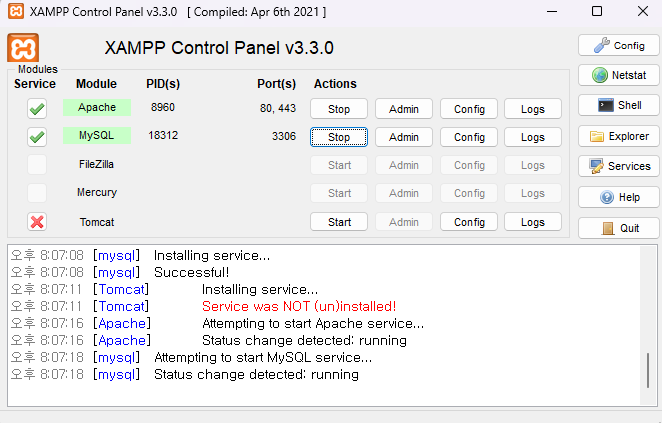Open Apache Admin page
The height and width of the screenshot is (423, 662).
click(404, 109)
